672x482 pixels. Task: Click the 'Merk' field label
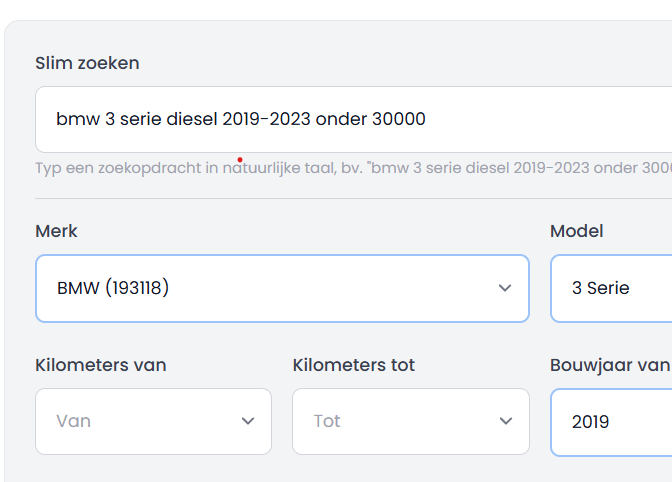pos(56,231)
